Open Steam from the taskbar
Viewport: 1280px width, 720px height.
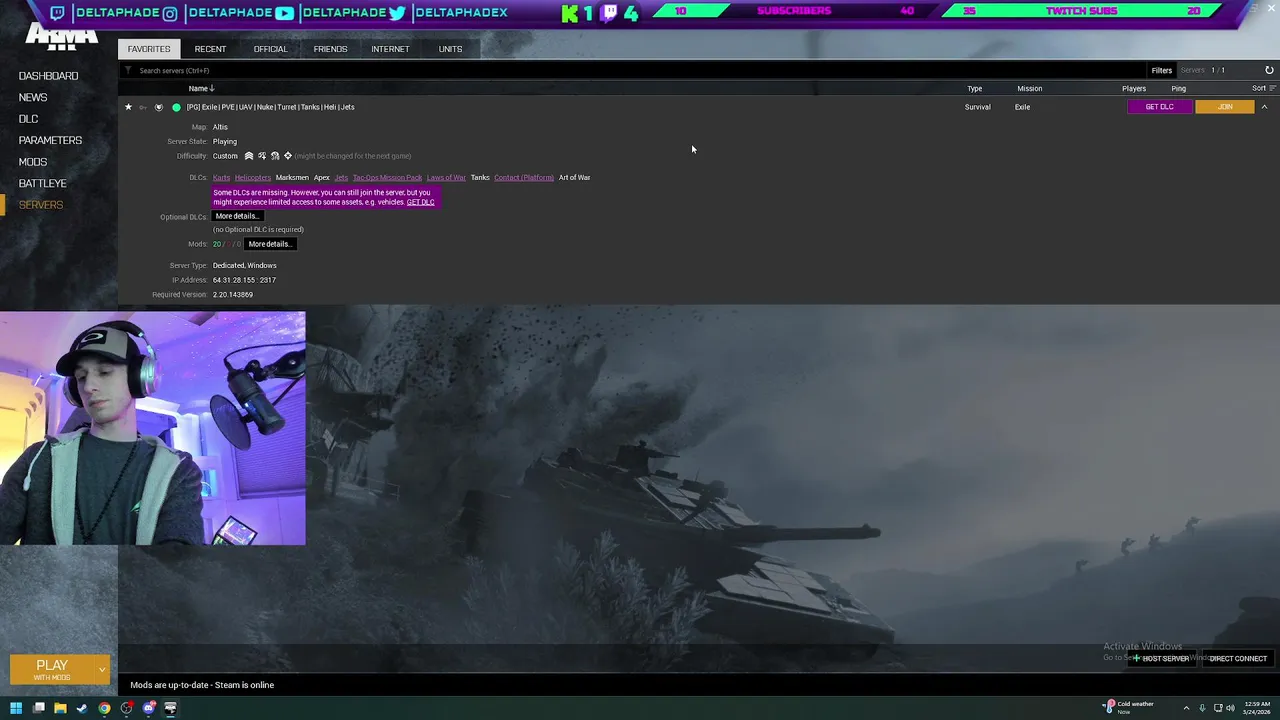(82, 708)
